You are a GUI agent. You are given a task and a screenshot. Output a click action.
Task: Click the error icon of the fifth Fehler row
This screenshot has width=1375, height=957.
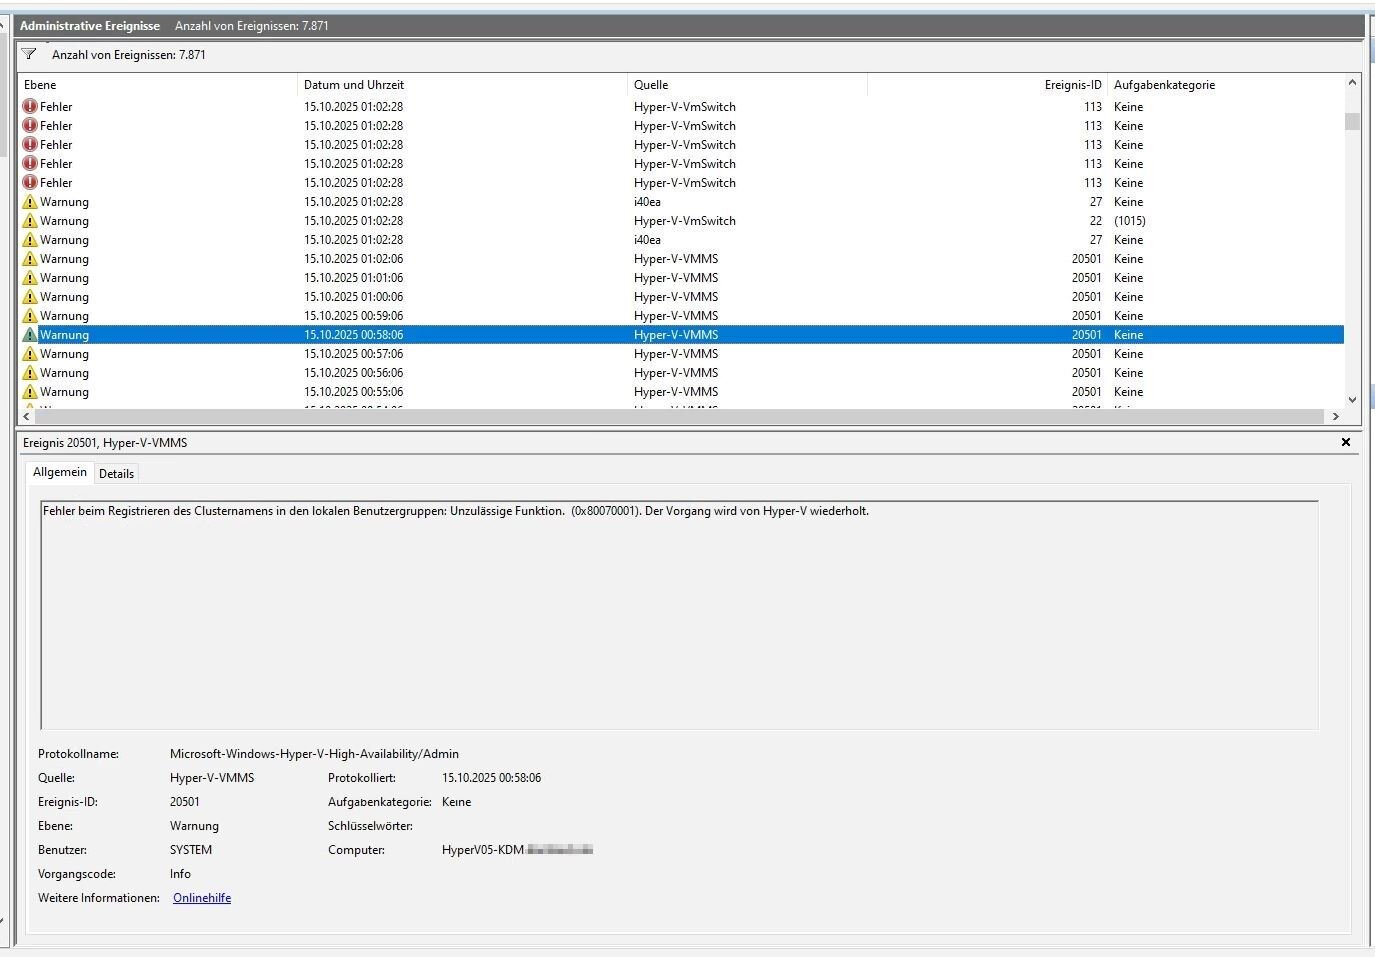[x=30, y=183]
